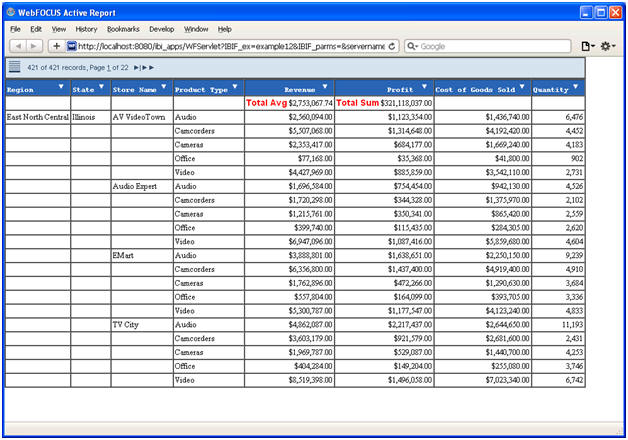Screen dimensions: 628x440
Task: Select the EMart store cell
Action: coord(142,255)
